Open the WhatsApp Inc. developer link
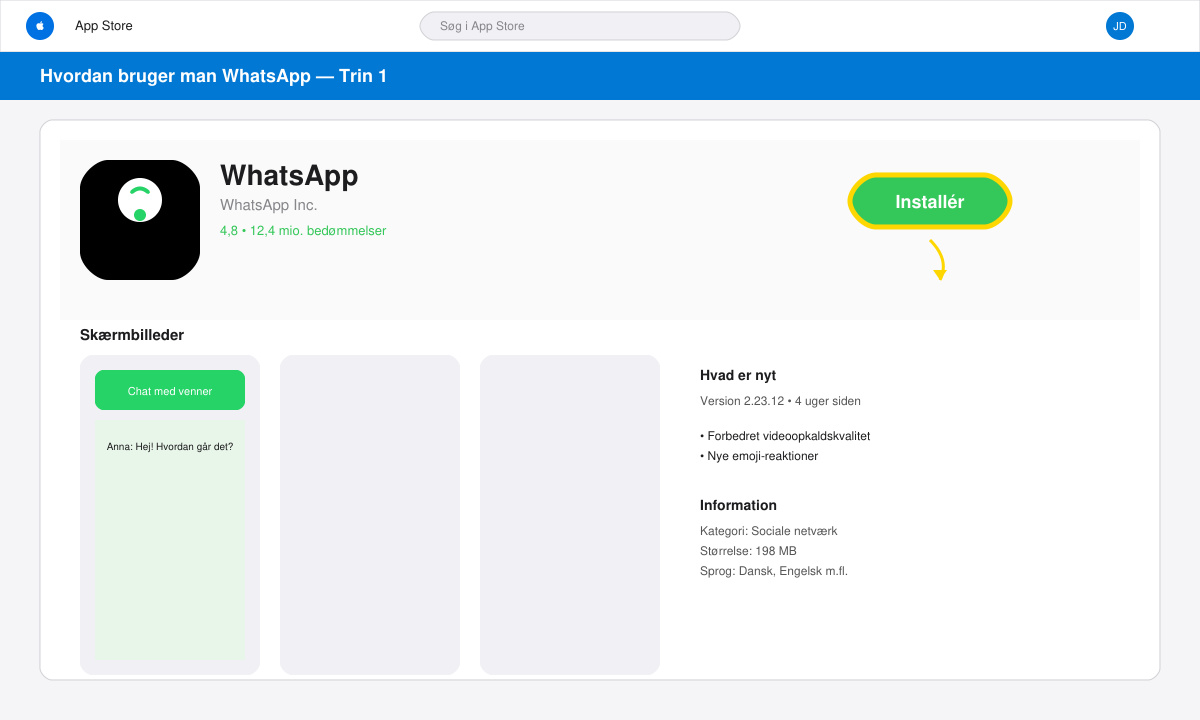 [268, 205]
